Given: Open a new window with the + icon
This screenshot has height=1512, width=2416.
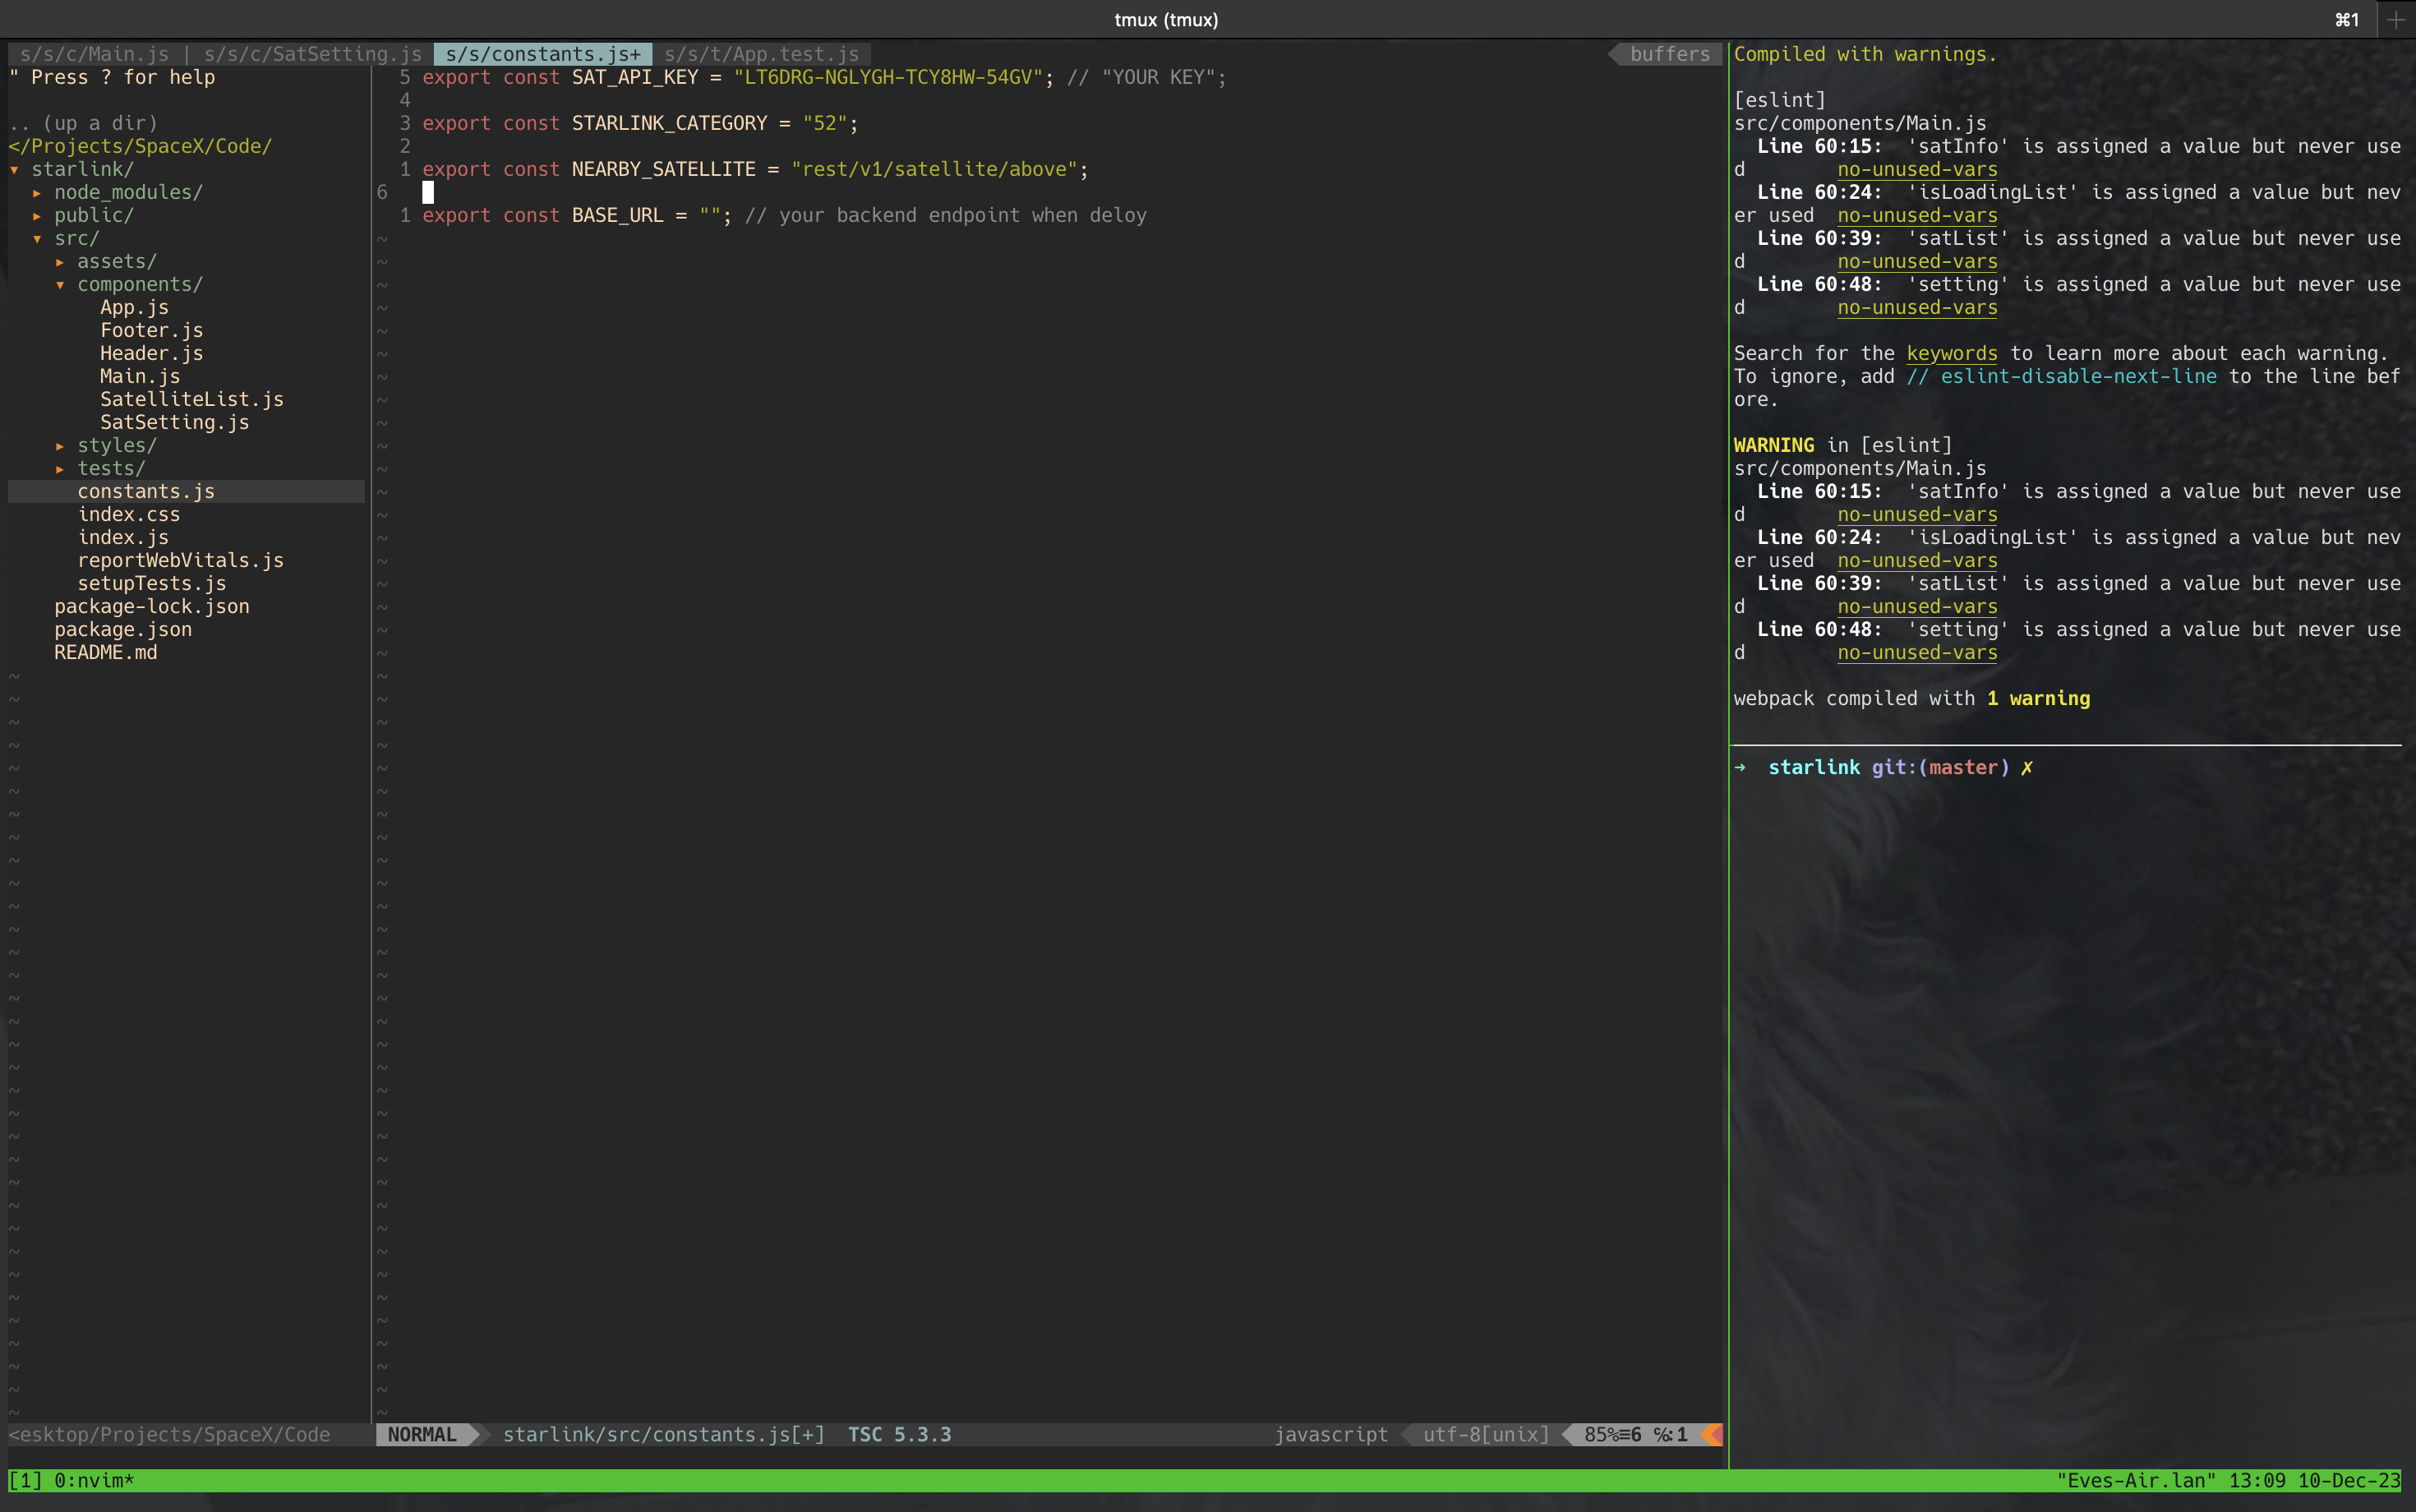Looking at the screenshot, I should click(x=2396, y=19).
